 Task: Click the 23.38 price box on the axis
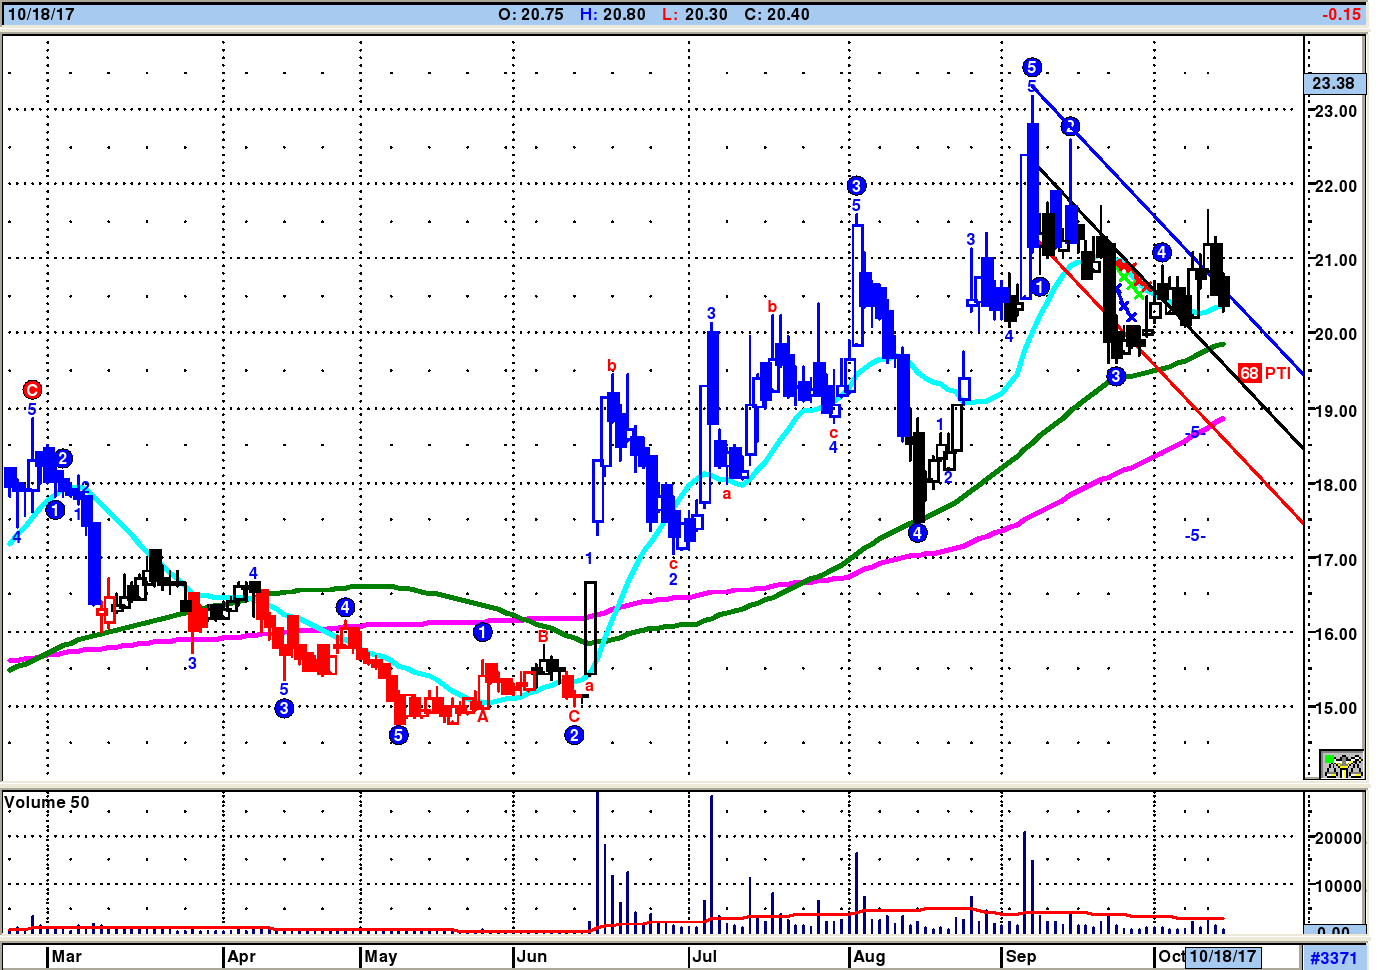click(x=1334, y=84)
